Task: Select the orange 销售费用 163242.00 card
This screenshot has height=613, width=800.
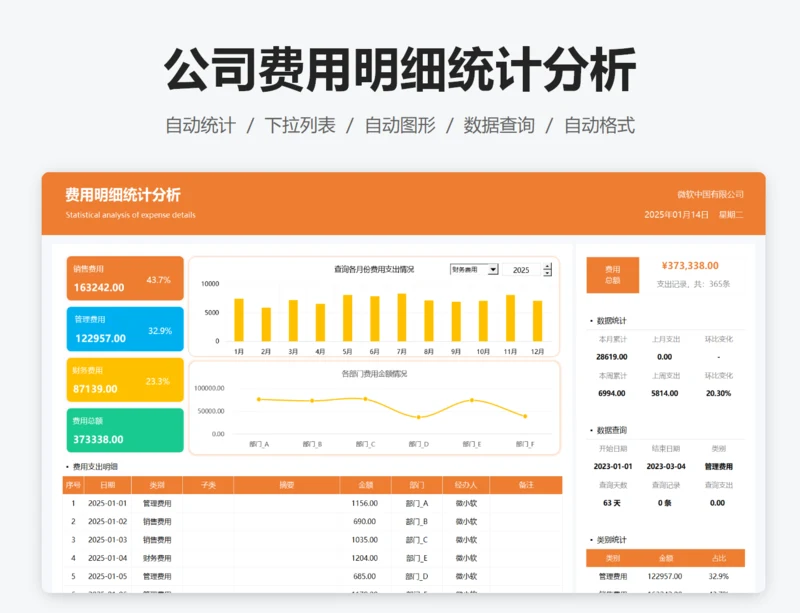Action: [125, 278]
